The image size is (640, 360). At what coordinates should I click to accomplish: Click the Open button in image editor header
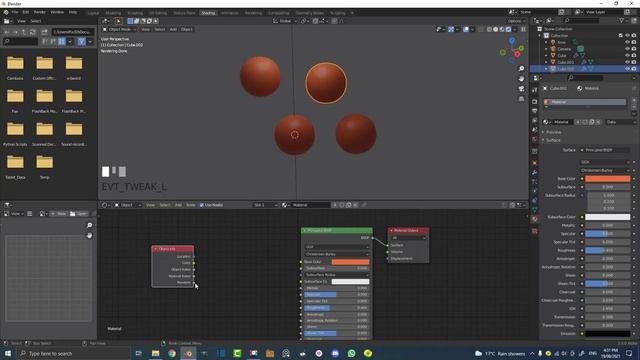pos(78,213)
